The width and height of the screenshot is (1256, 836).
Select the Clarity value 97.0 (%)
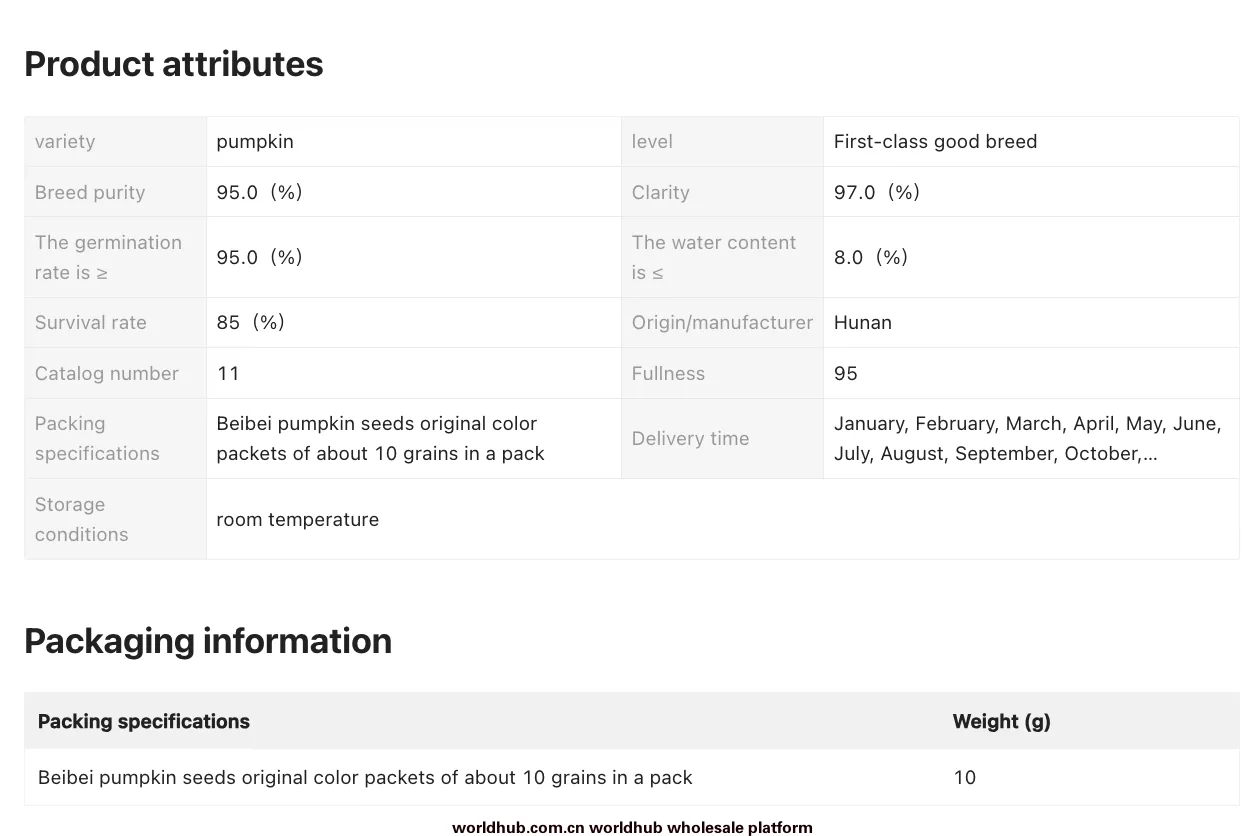(877, 192)
